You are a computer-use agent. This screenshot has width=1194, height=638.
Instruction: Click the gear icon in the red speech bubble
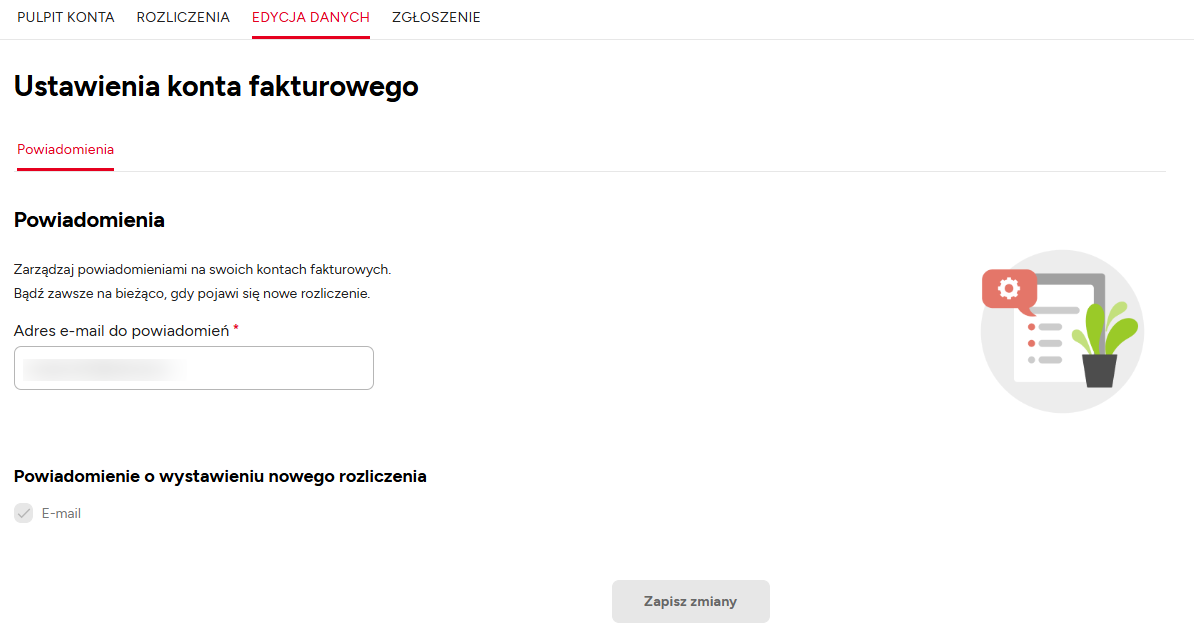[x=1008, y=289]
